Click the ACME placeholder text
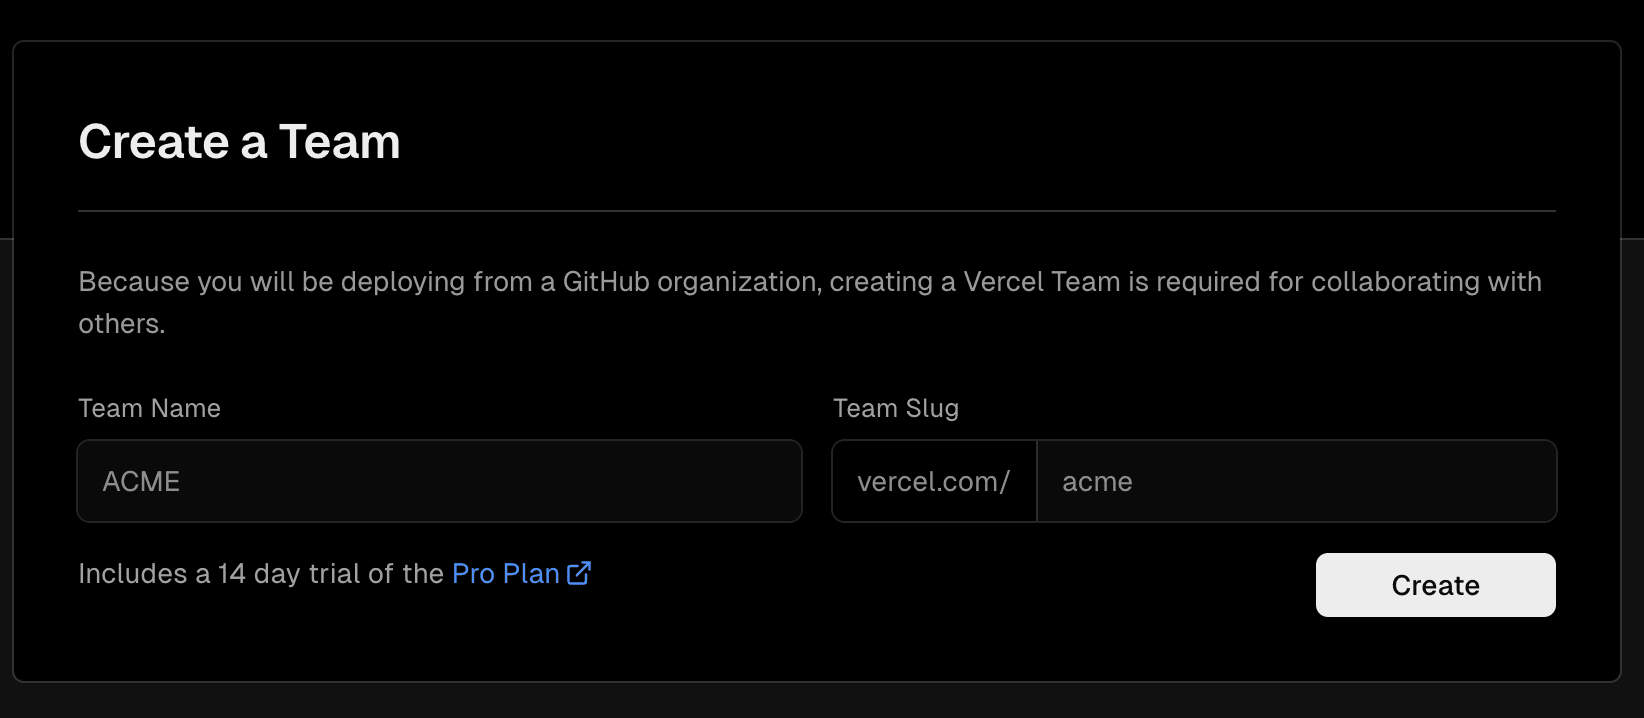 pos(141,481)
